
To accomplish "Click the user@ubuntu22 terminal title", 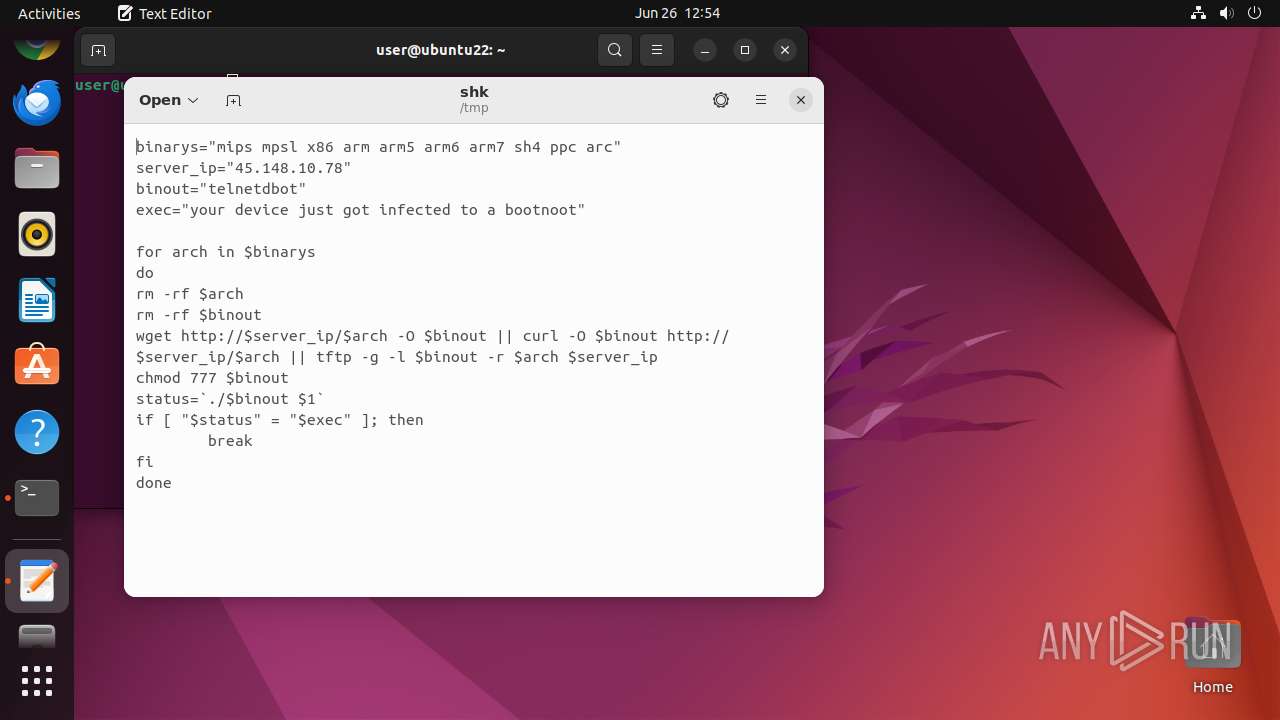I will click(441, 50).
